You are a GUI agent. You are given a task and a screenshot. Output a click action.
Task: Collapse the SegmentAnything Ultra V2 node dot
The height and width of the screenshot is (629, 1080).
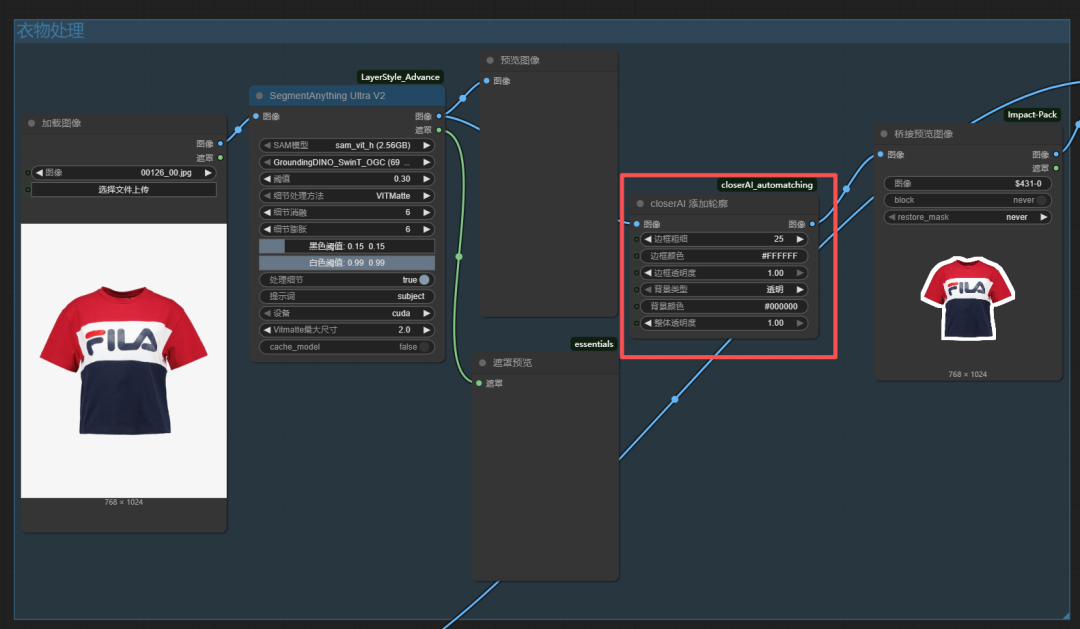coord(260,96)
